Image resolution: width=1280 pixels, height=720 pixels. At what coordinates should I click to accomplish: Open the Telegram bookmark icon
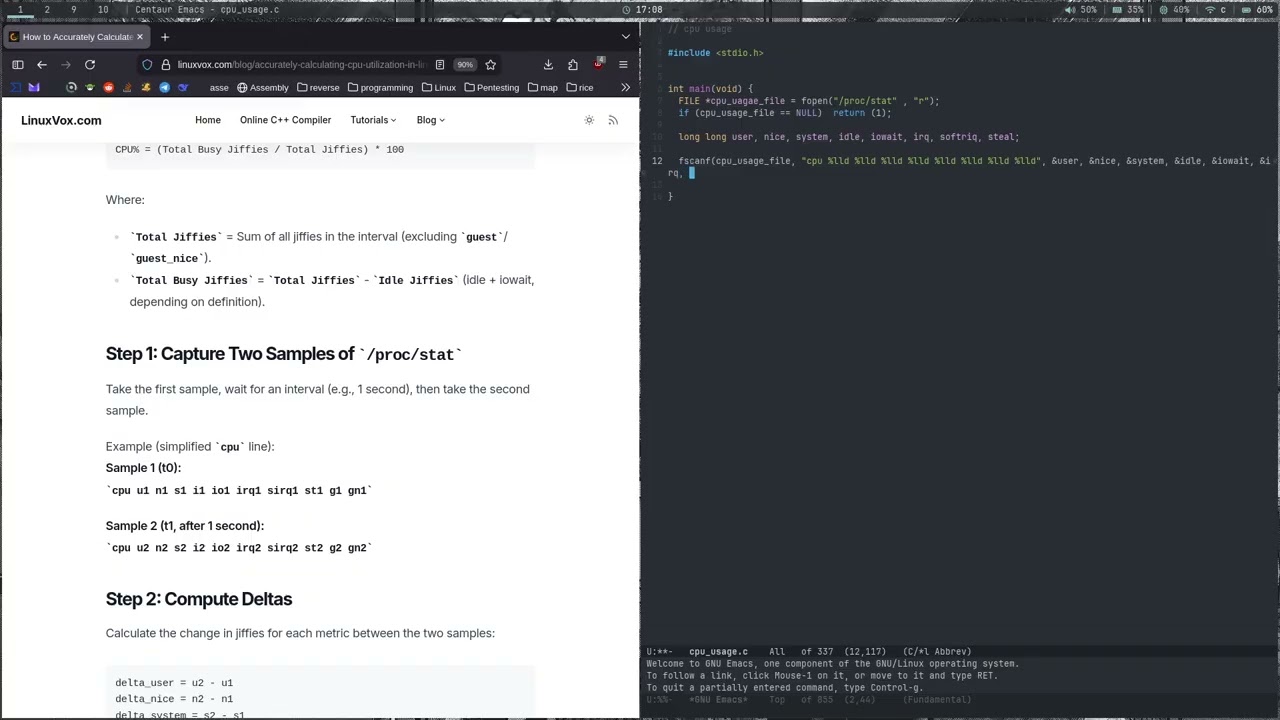pyautogui.click(x=165, y=88)
